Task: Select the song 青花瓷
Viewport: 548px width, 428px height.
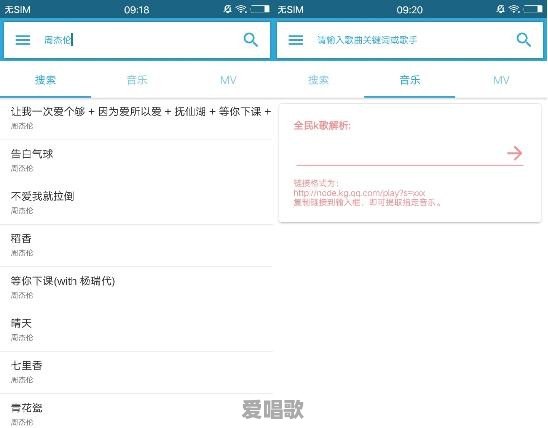Action: click(x=136, y=411)
